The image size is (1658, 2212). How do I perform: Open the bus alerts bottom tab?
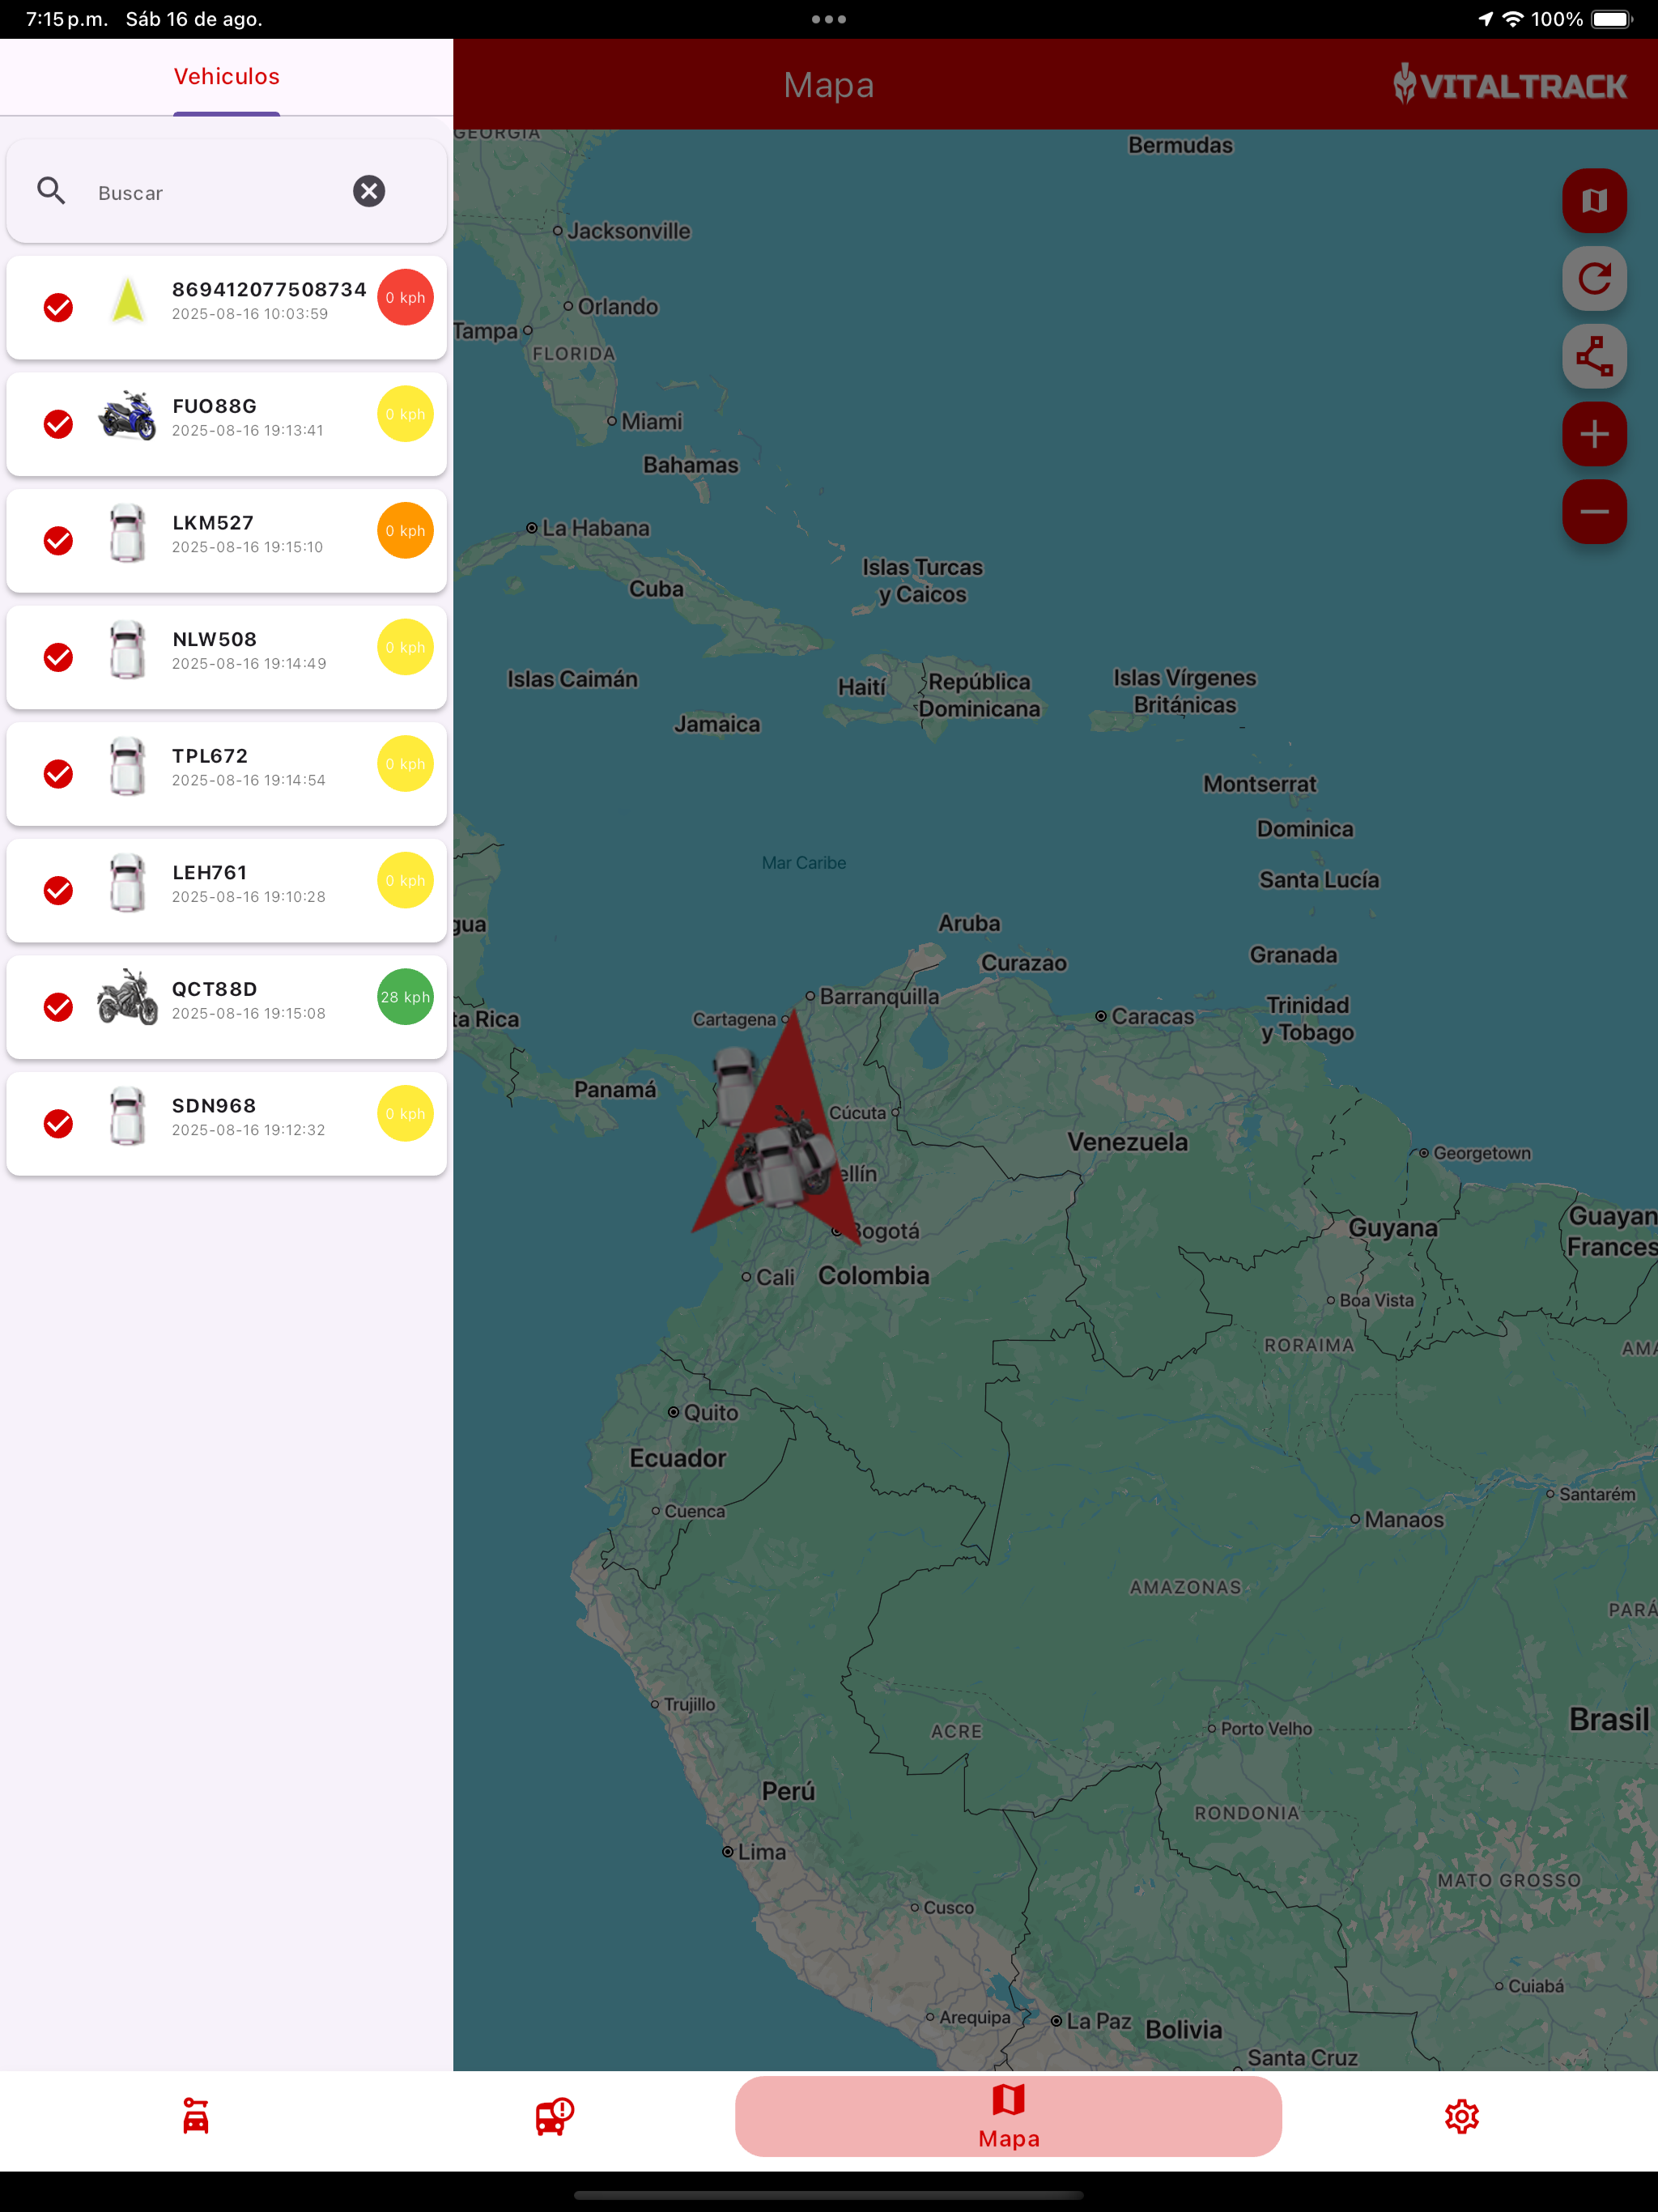554,2116
